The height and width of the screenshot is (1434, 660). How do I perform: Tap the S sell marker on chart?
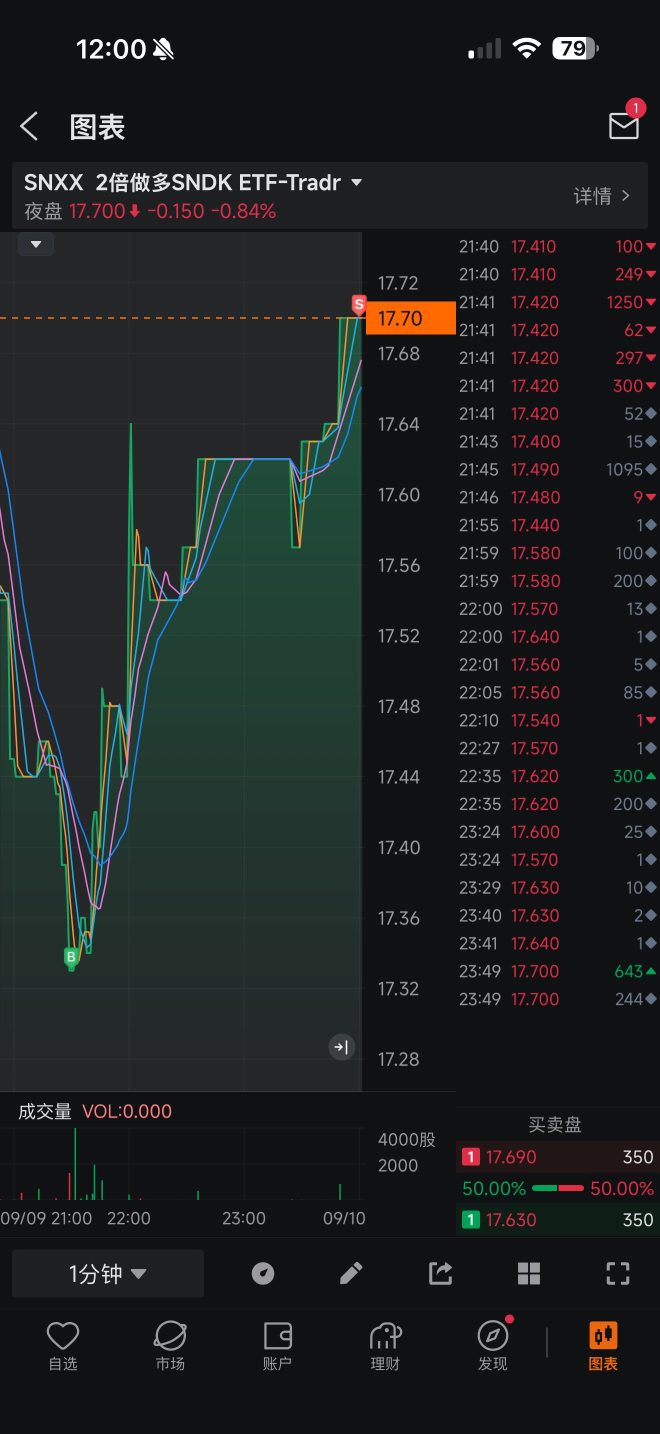358,304
